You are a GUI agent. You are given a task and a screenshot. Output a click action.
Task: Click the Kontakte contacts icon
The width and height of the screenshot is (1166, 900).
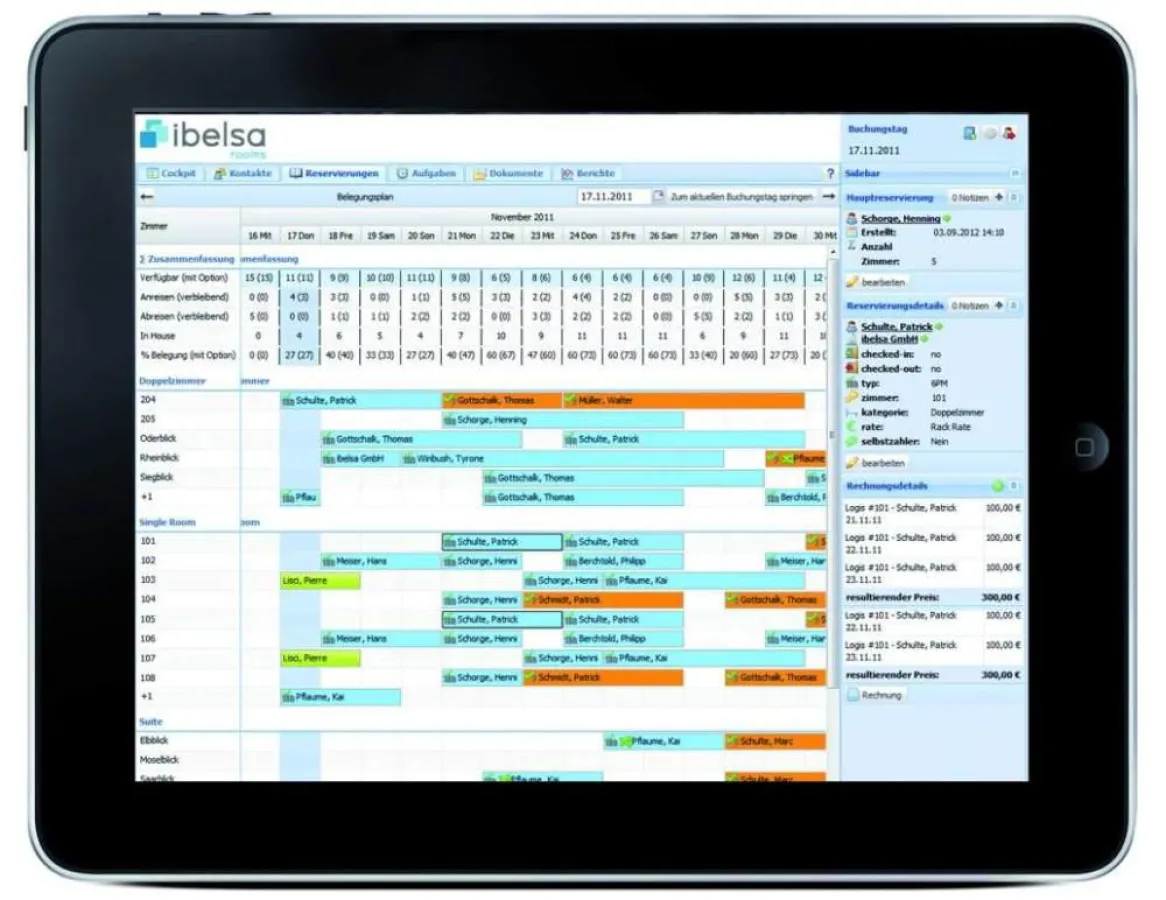(218, 172)
